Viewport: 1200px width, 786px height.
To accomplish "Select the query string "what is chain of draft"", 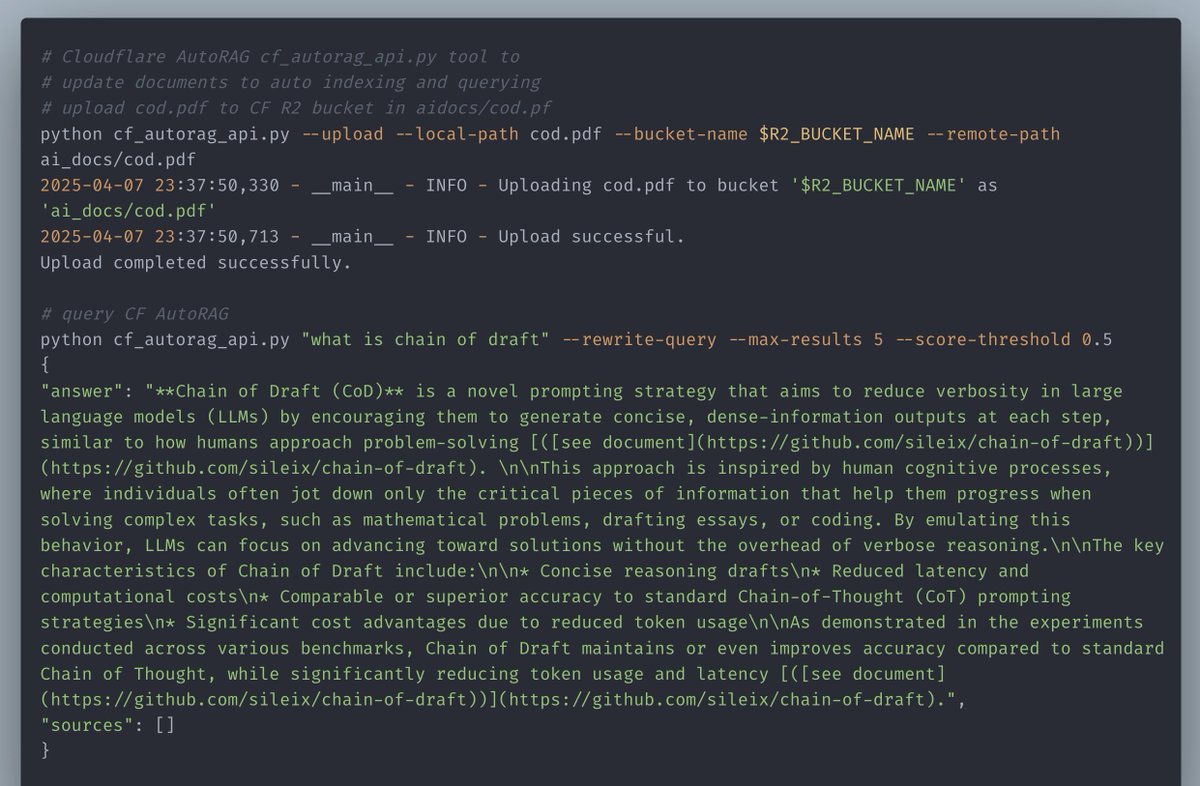I will [x=426, y=340].
